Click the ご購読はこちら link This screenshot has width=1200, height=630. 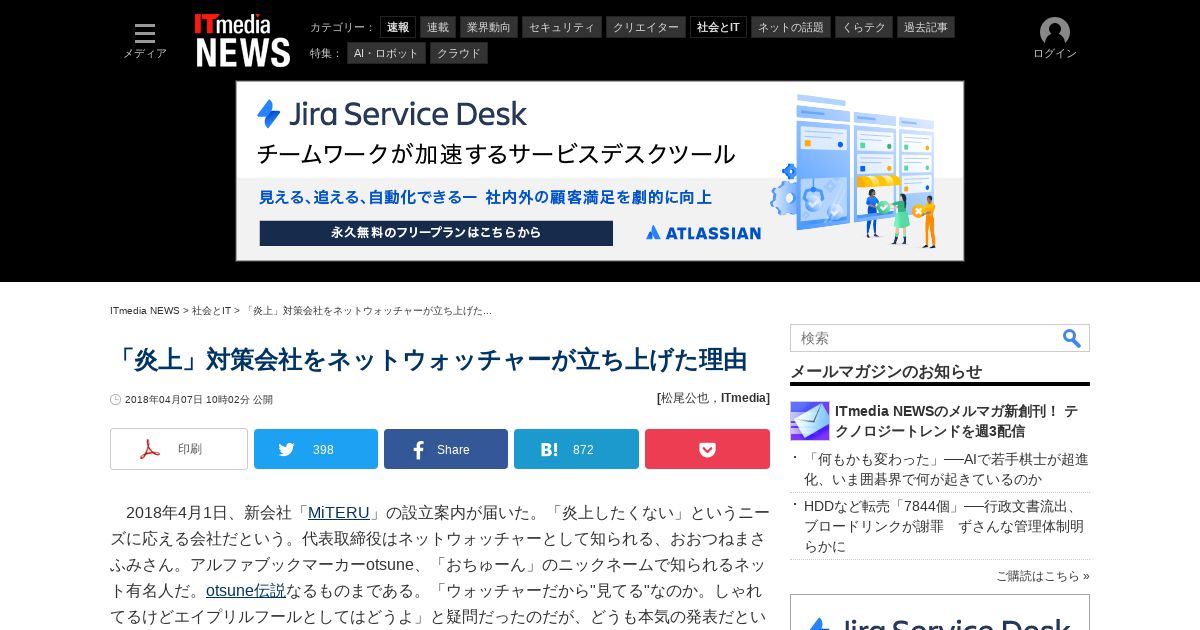click(x=1042, y=576)
